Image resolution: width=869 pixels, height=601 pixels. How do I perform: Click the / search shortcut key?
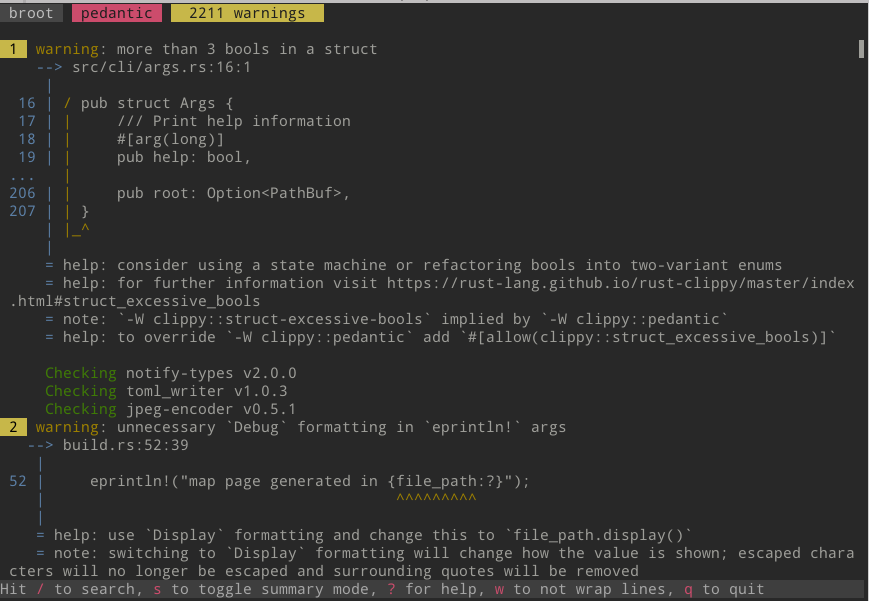(x=40, y=589)
